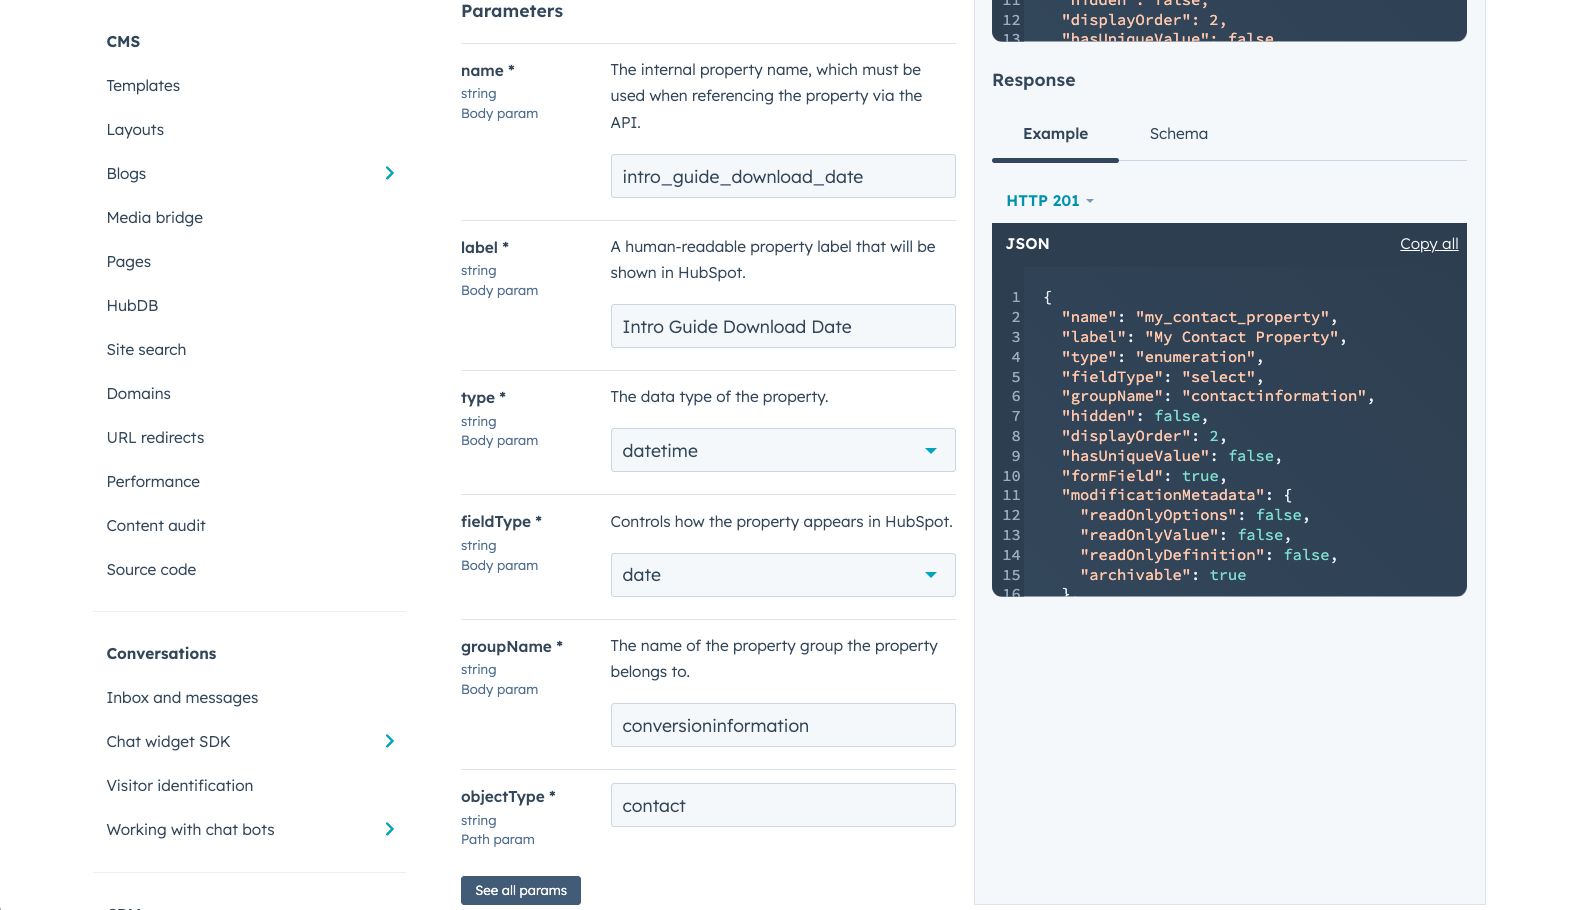Go to Media bridge docs
The width and height of the screenshot is (1574, 910).
coord(155,218)
